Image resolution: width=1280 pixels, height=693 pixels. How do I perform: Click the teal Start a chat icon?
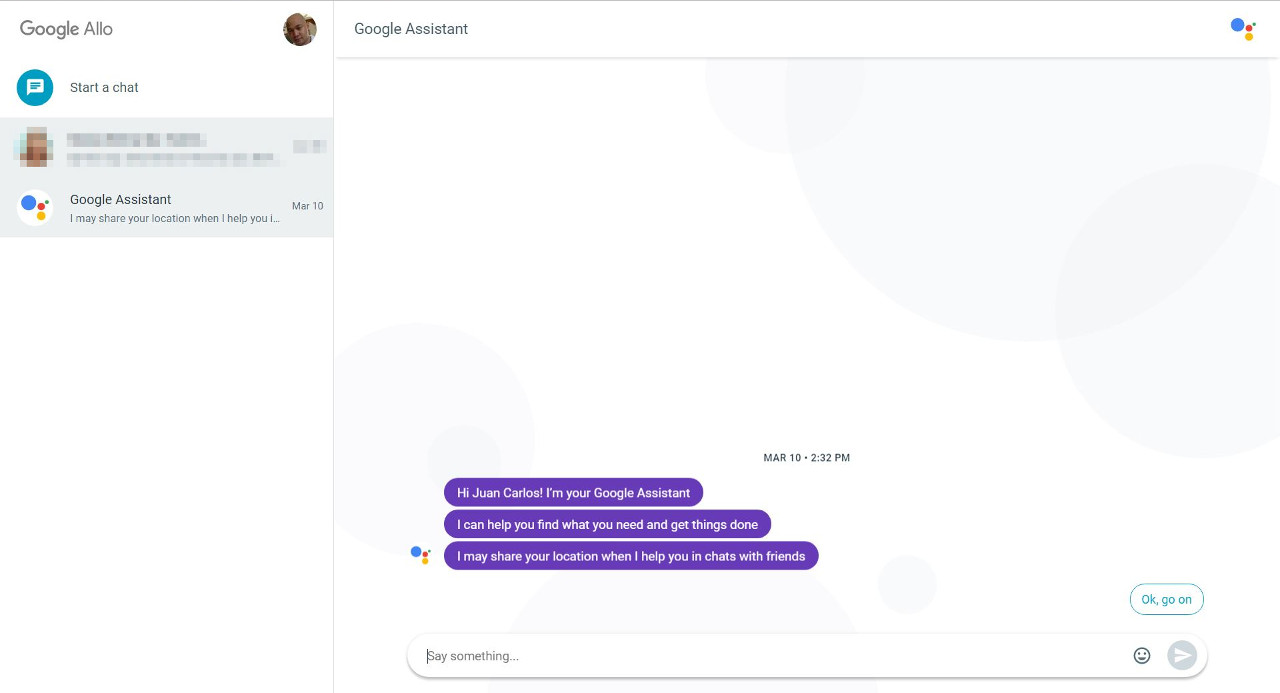[35, 88]
